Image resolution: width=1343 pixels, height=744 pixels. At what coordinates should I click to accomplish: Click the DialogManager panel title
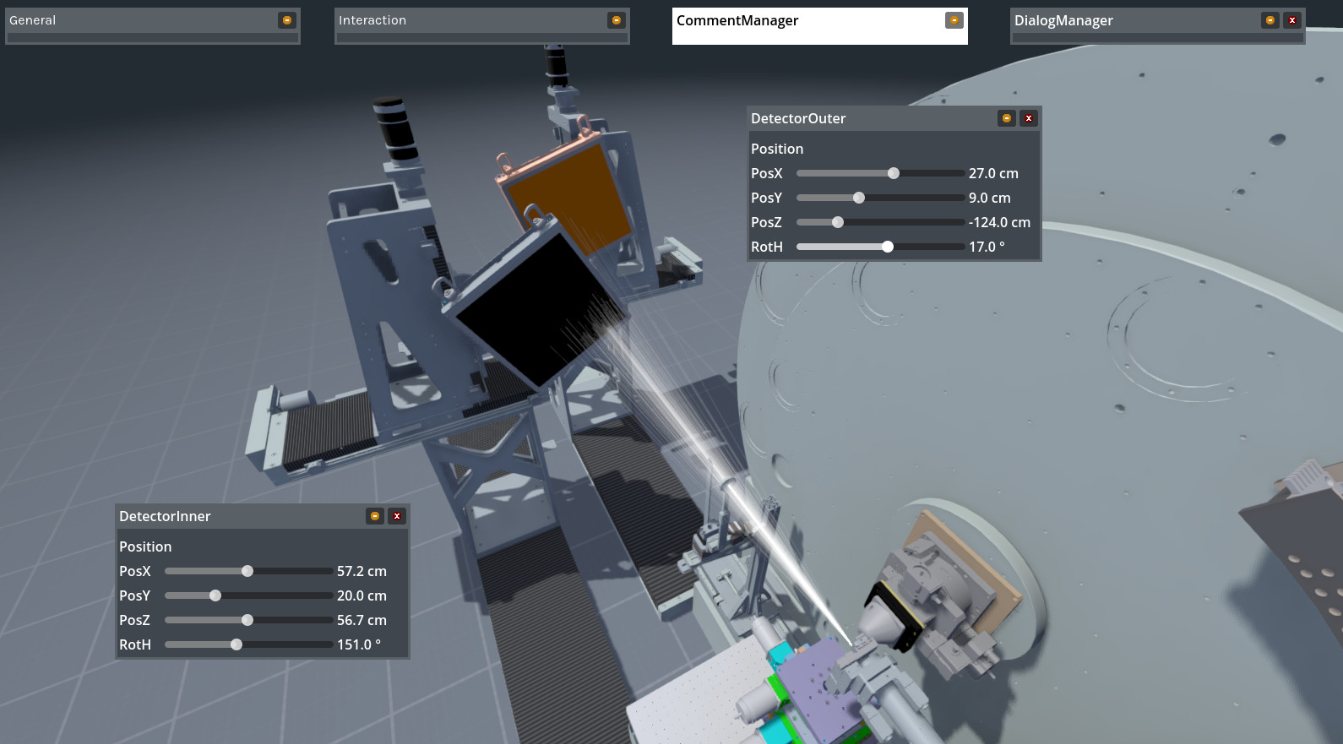(1063, 20)
